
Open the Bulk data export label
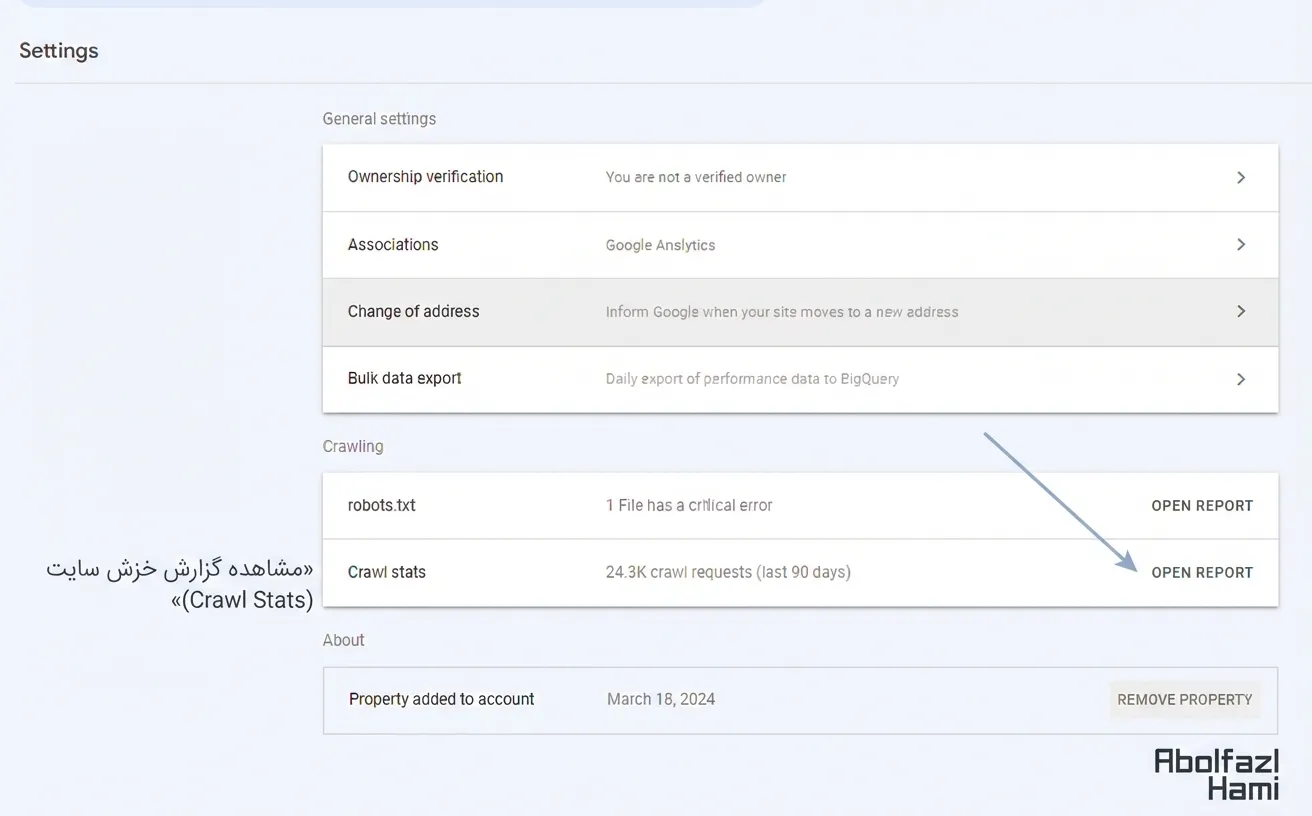(404, 379)
